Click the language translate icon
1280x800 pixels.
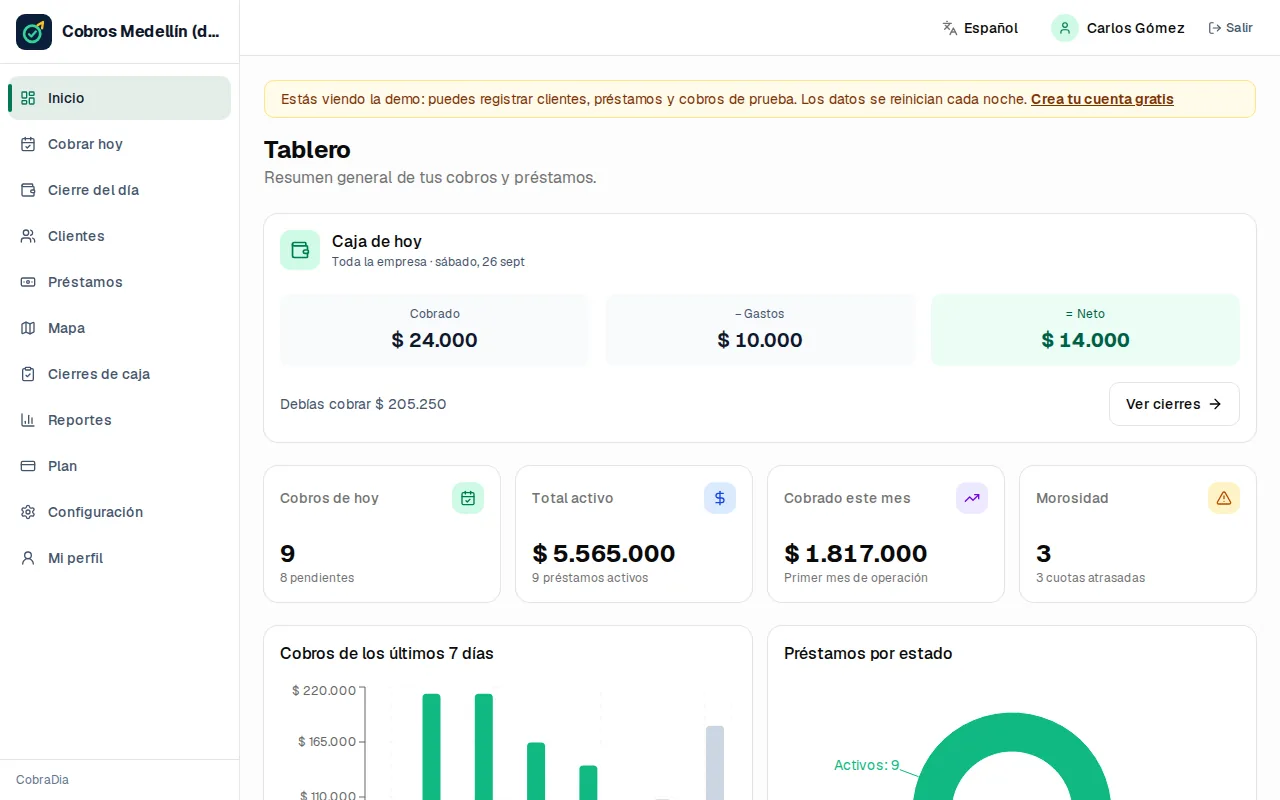(x=950, y=28)
